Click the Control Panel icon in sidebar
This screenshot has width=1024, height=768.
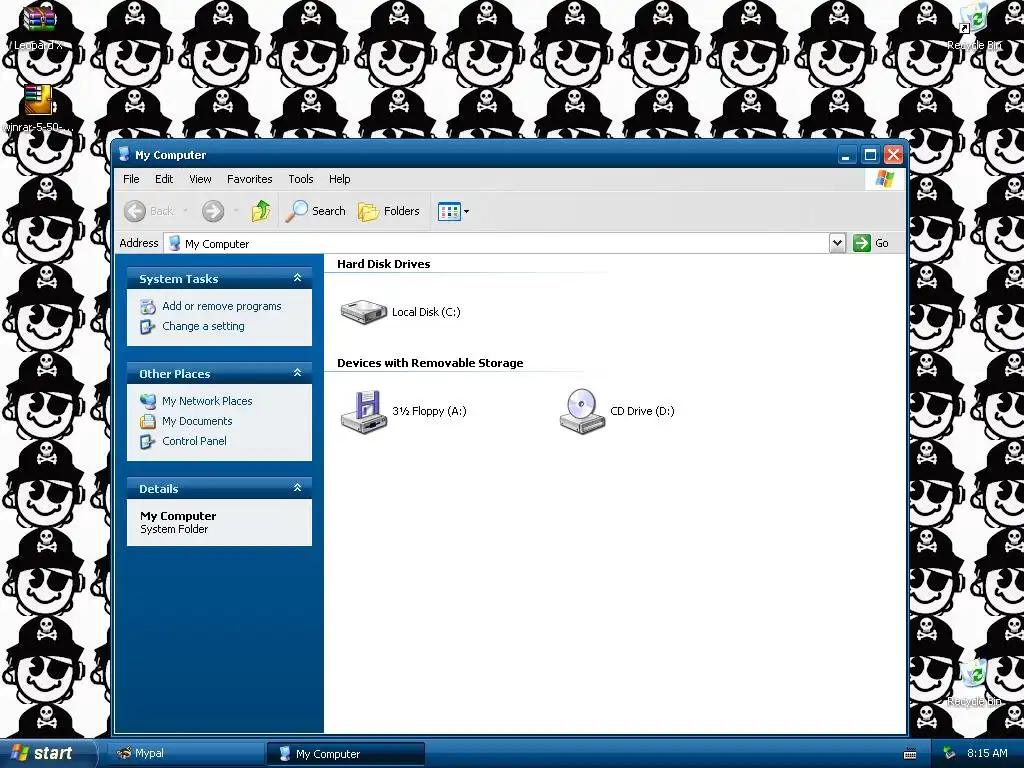pyautogui.click(x=148, y=441)
